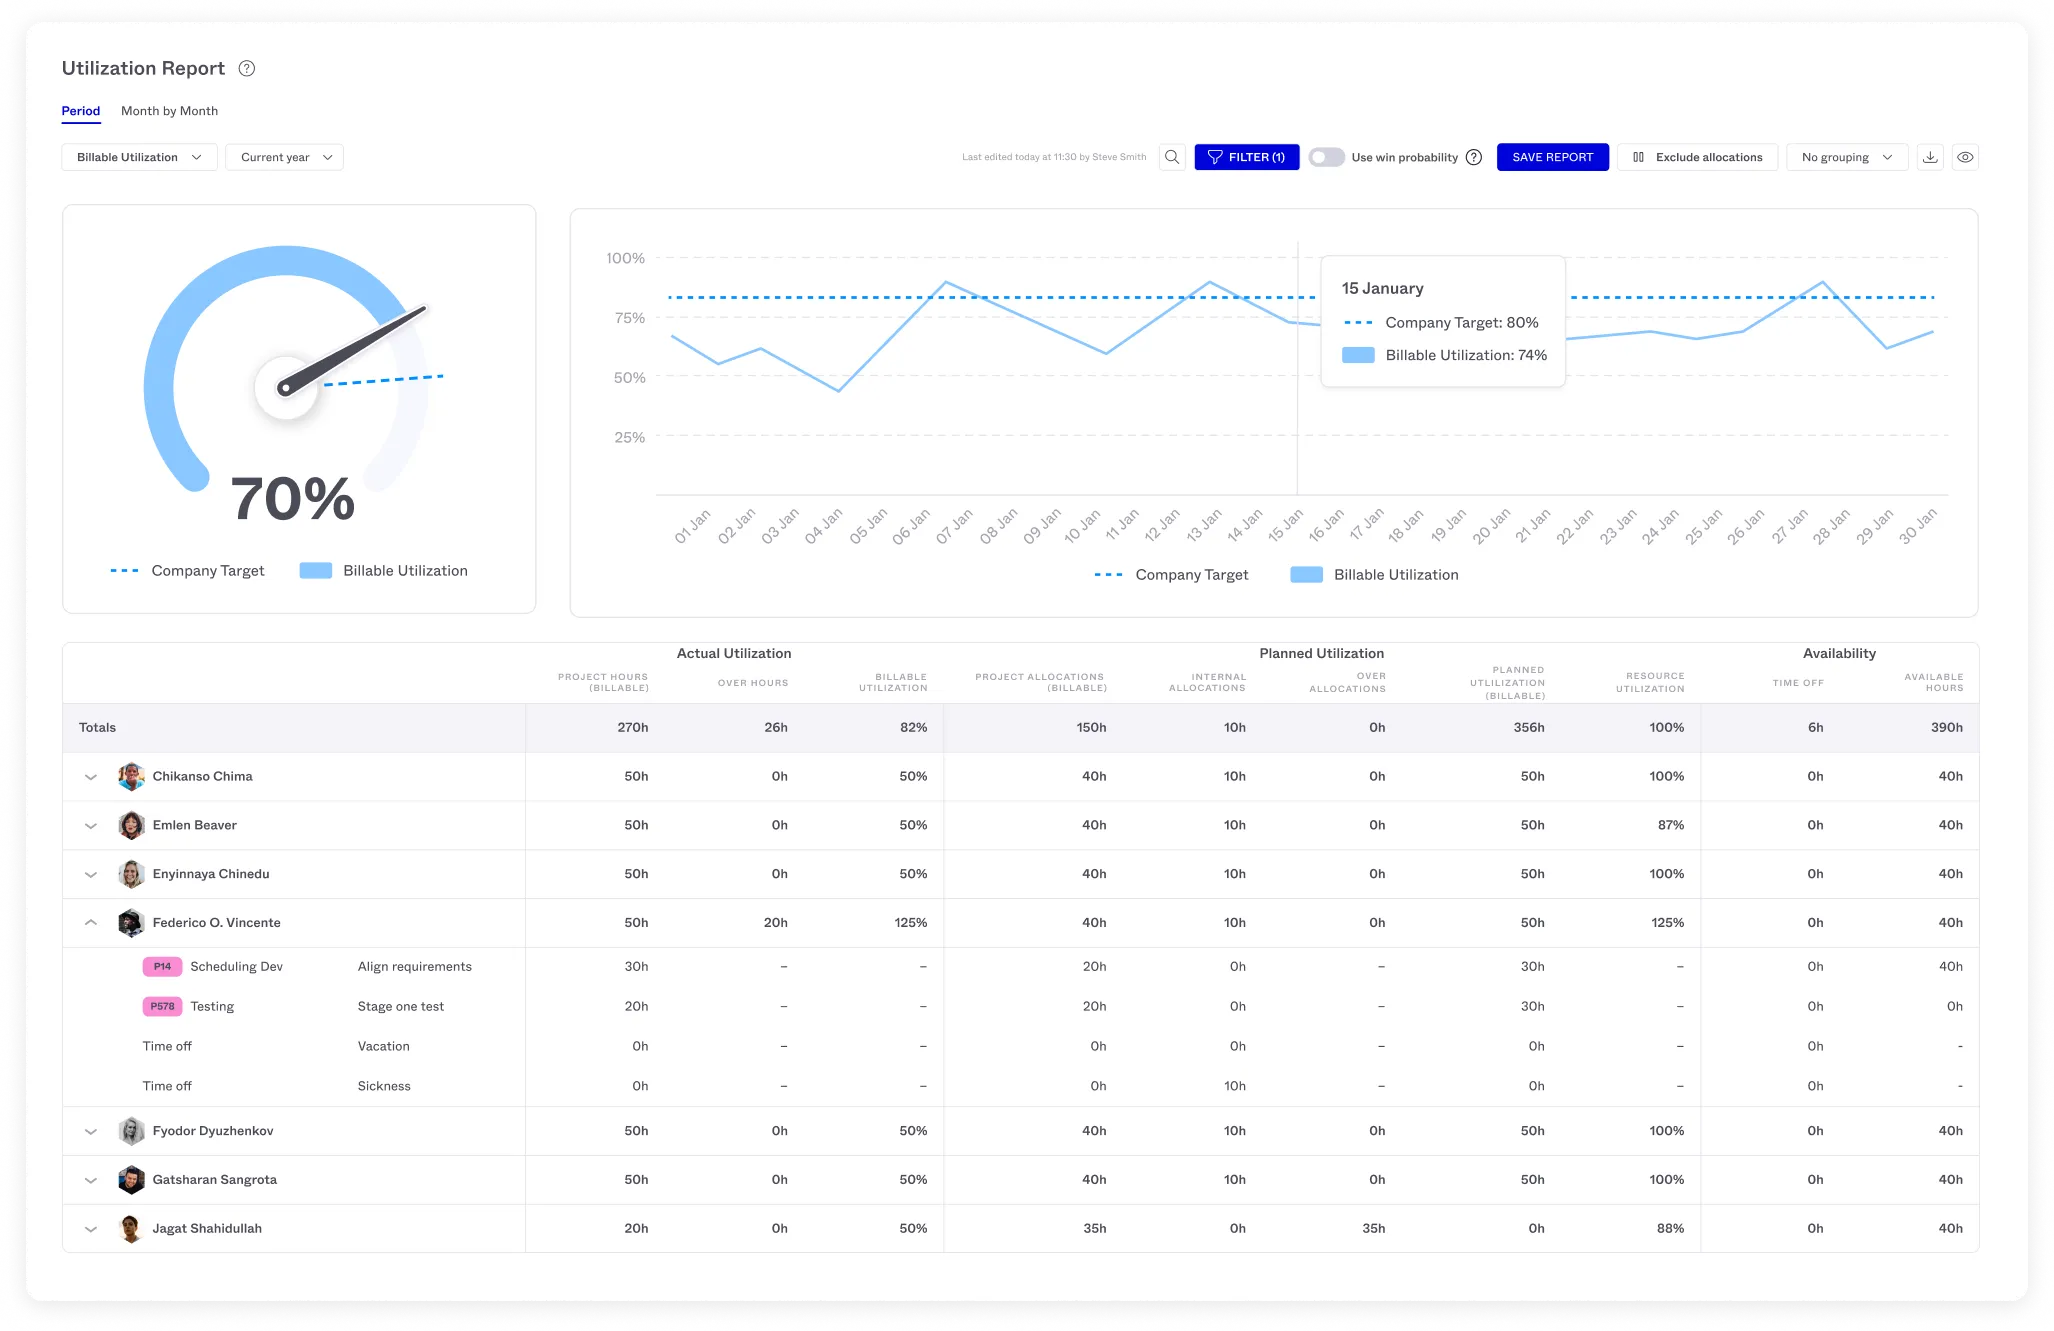
Task: Collapse Federico O. Vincente row
Action: [x=91, y=922]
